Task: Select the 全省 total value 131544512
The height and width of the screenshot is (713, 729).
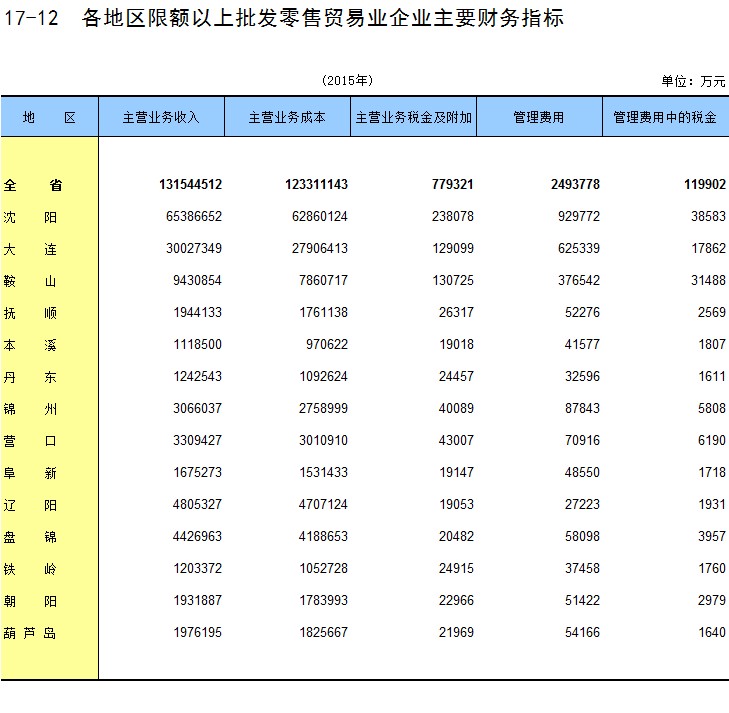Action: [x=190, y=185]
